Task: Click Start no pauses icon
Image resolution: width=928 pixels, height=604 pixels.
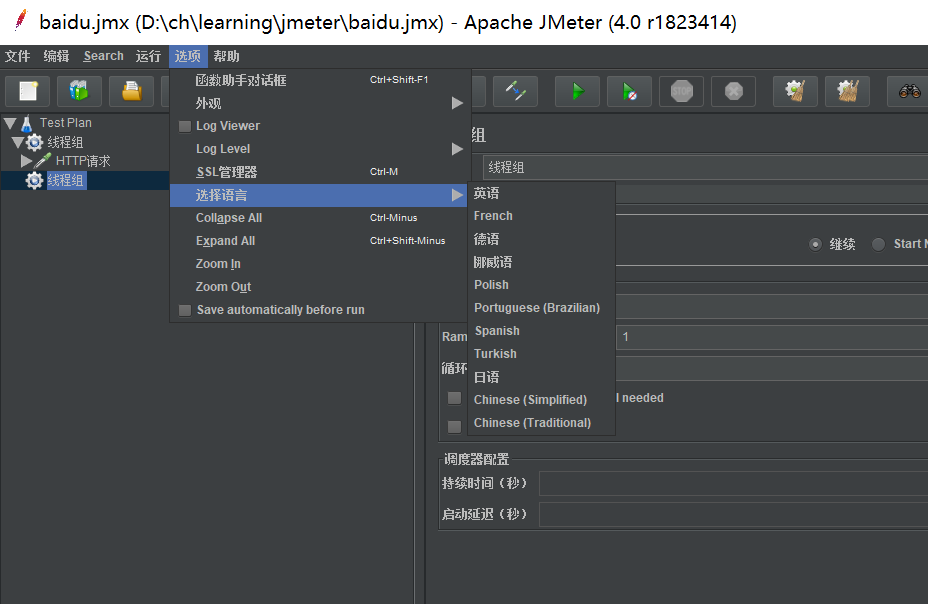Action: coord(630,91)
